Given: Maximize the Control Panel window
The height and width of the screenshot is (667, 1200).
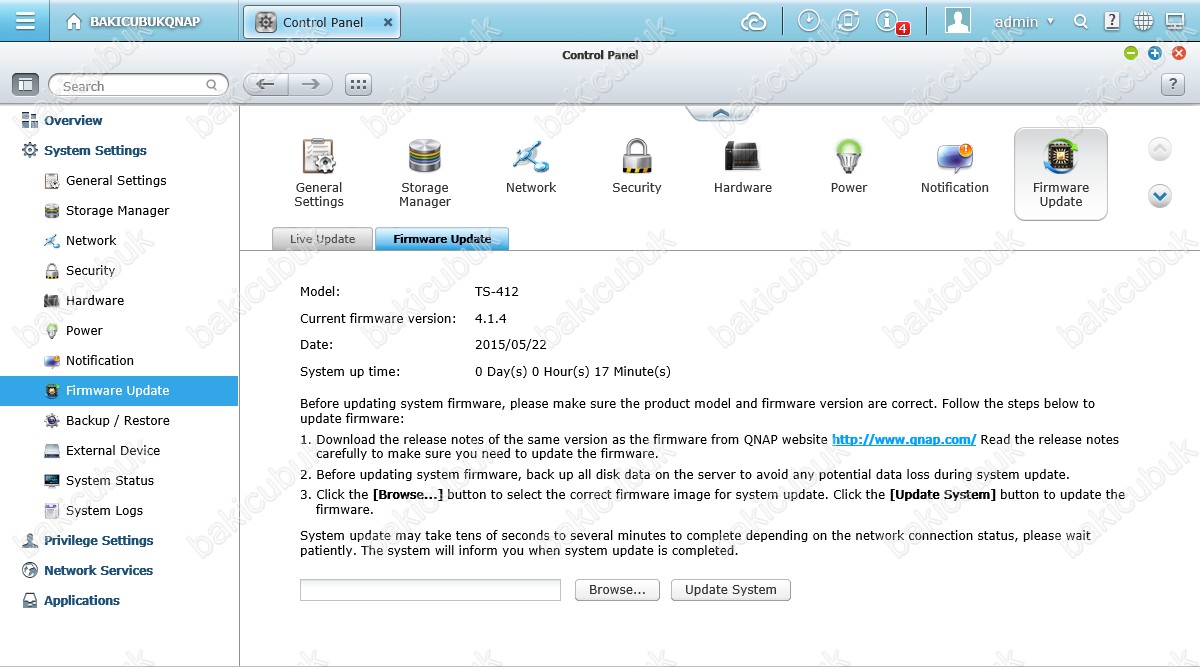Looking at the screenshot, I should pos(1155,53).
